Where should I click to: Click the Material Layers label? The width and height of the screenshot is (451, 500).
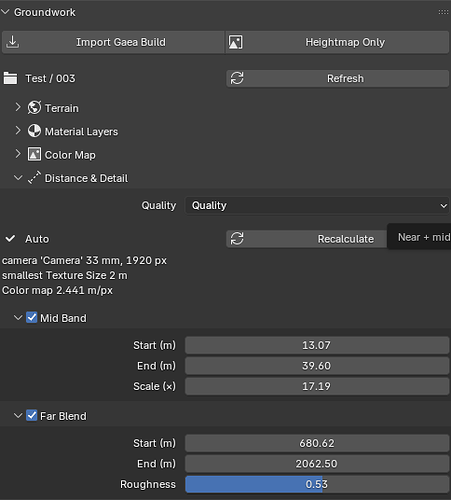point(81,131)
